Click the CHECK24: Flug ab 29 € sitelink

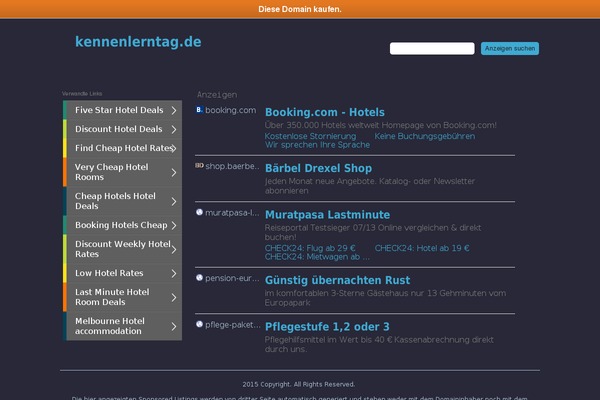(x=310, y=248)
